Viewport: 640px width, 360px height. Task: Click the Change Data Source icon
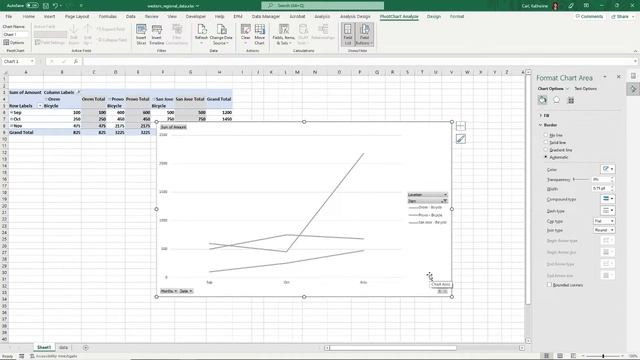[x=221, y=34]
